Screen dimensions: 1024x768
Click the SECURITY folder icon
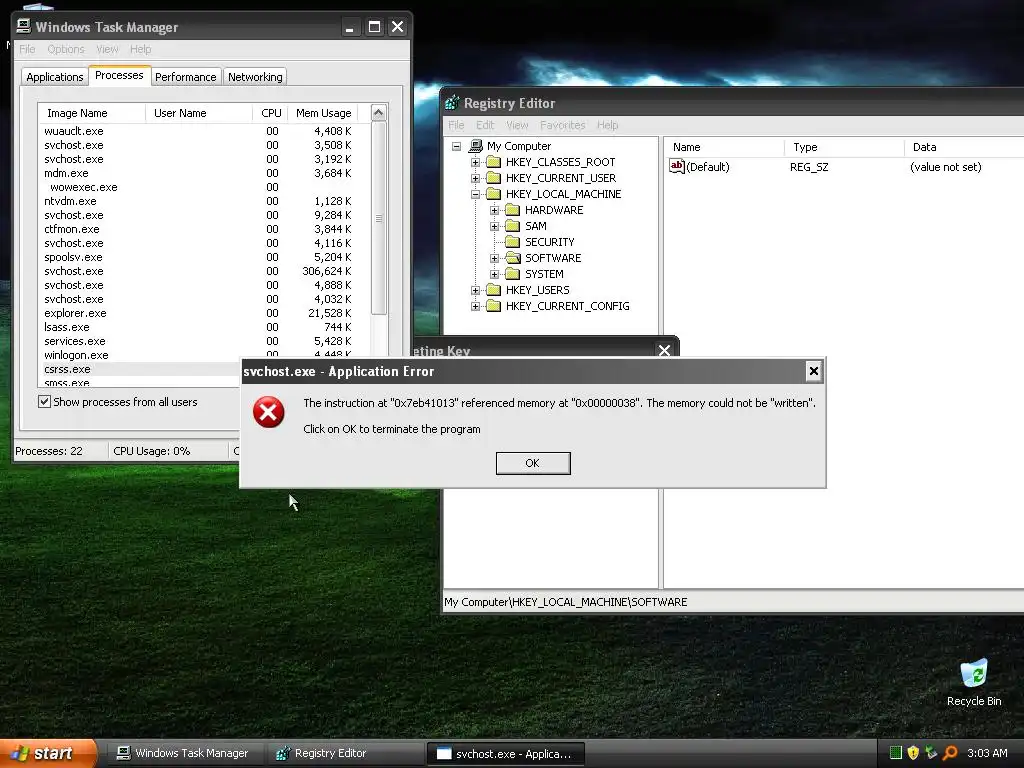[x=513, y=242]
